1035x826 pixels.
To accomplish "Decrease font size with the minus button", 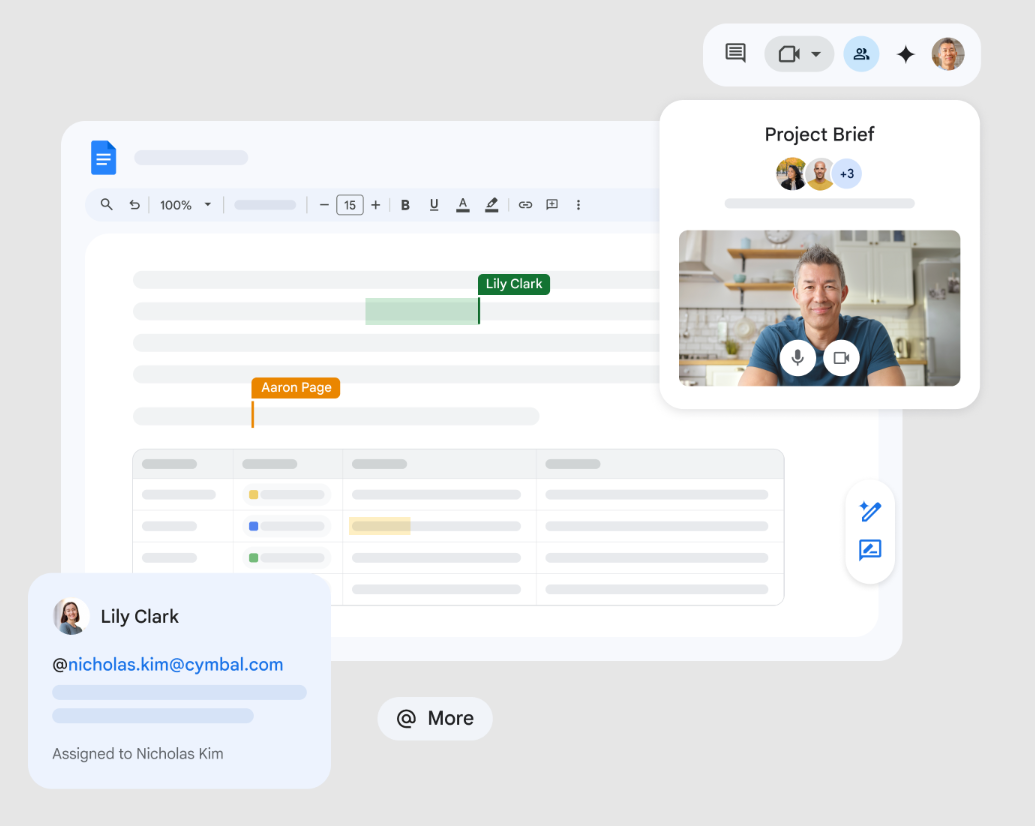I will click(324, 205).
